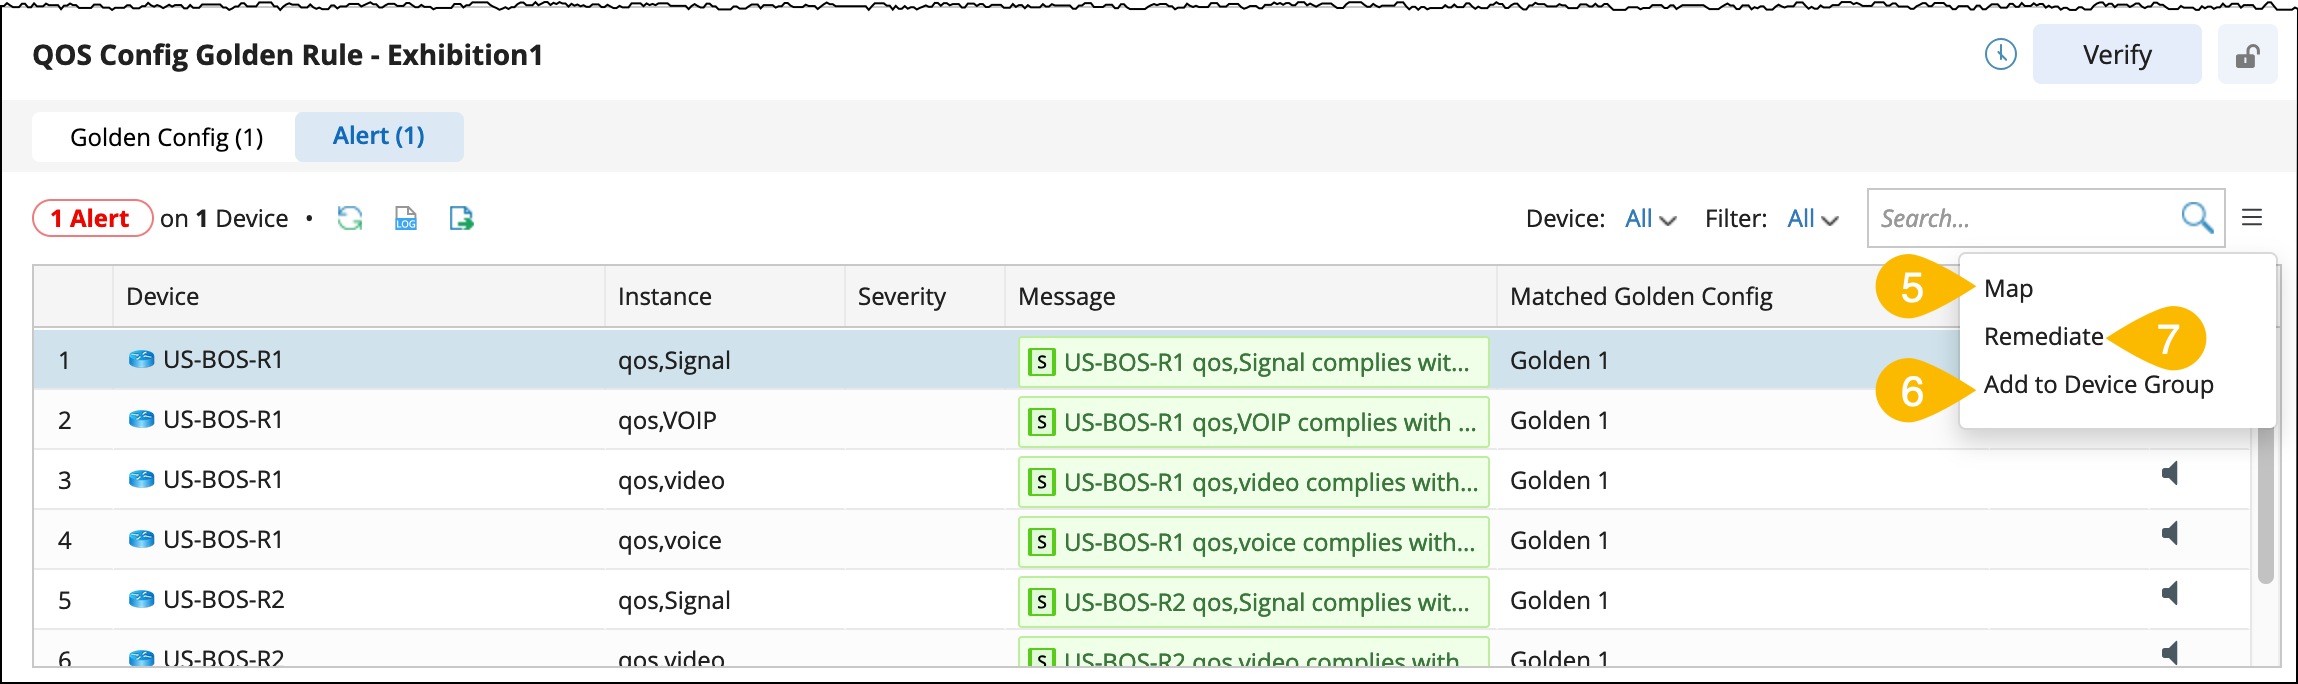Switch to the Golden Config tab

[x=166, y=137]
